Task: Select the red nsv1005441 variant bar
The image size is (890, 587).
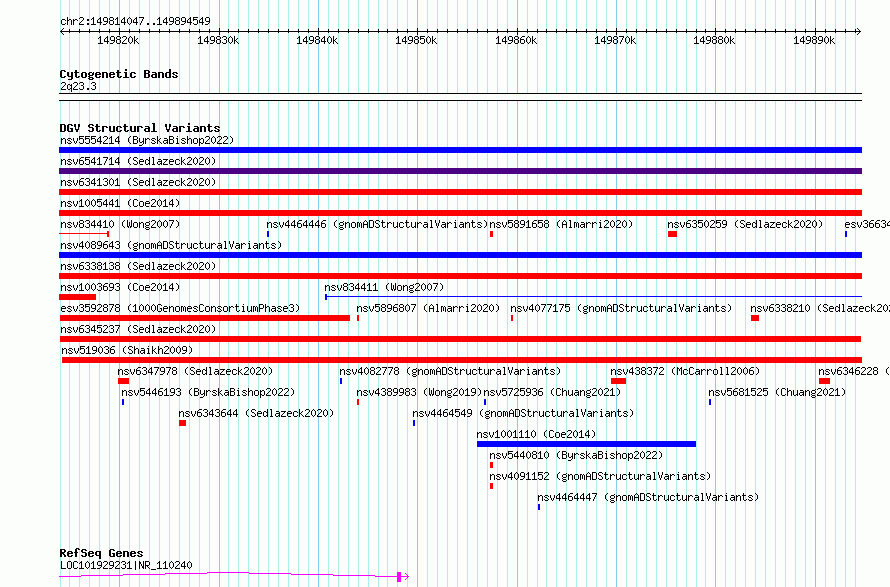Action: (460, 213)
